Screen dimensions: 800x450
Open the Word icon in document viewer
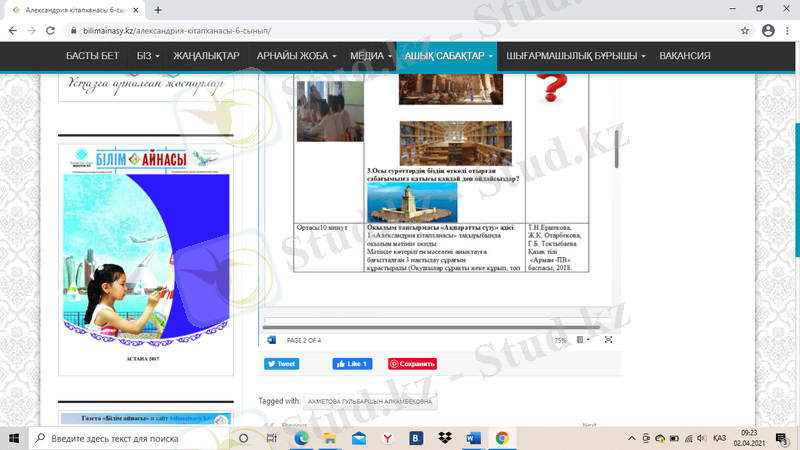coord(271,340)
